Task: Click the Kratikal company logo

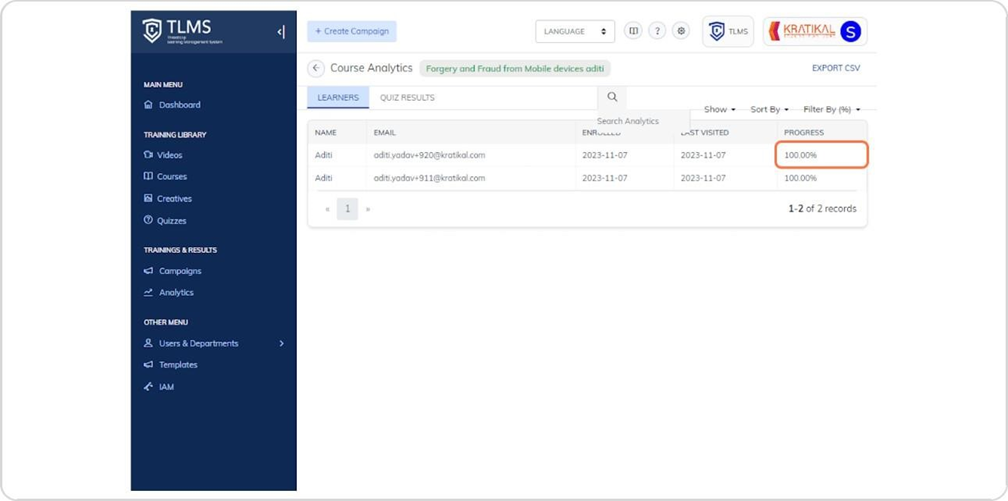Action: (x=802, y=31)
